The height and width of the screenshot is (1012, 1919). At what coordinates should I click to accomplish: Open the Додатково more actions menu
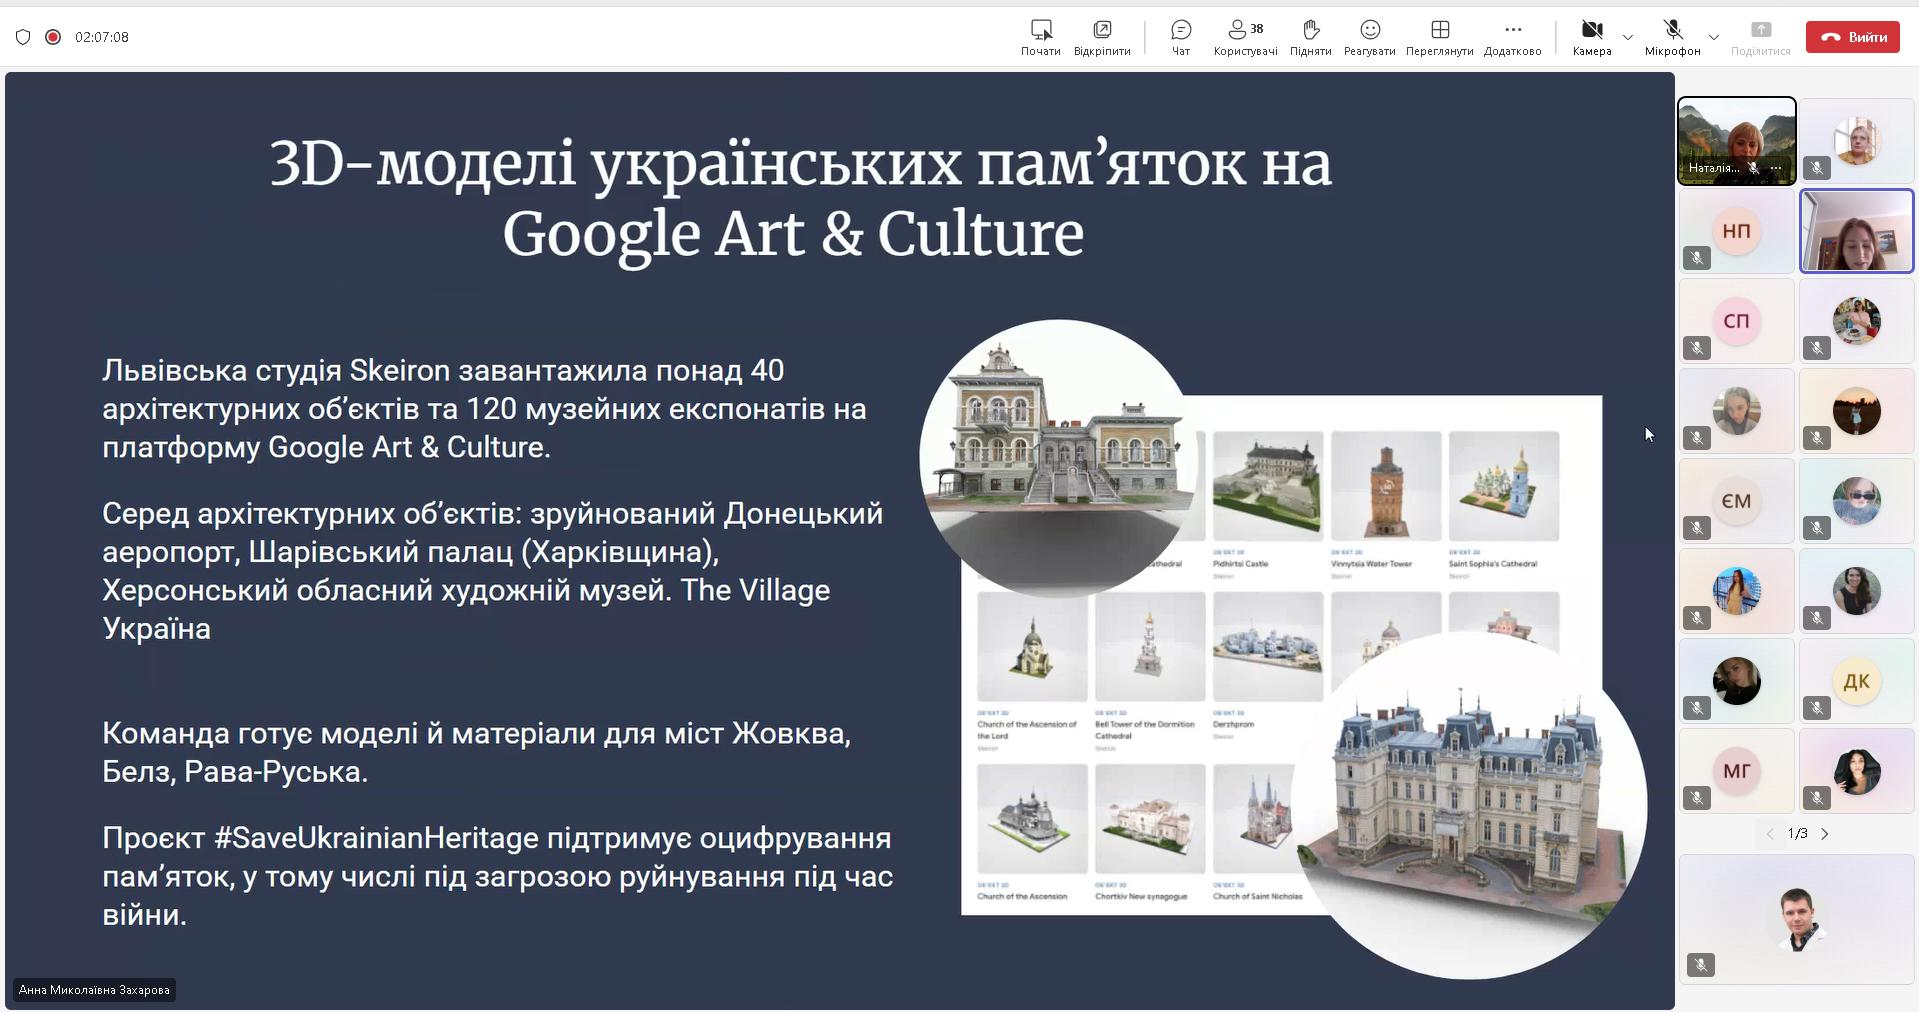(x=1512, y=37)
